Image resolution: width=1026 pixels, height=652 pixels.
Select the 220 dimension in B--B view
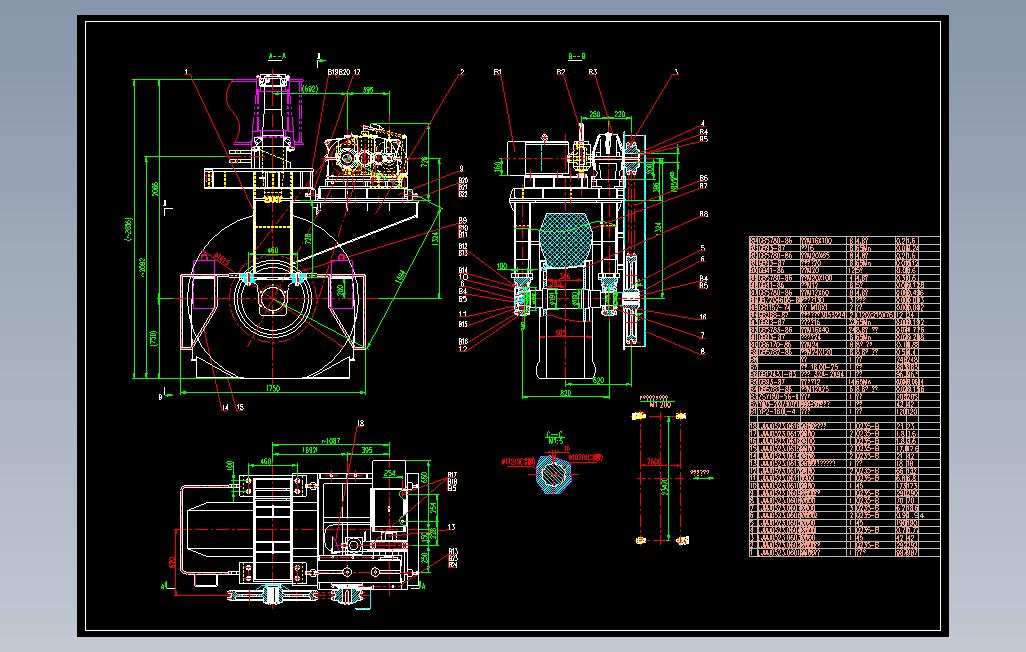click(x=619, y=115)
